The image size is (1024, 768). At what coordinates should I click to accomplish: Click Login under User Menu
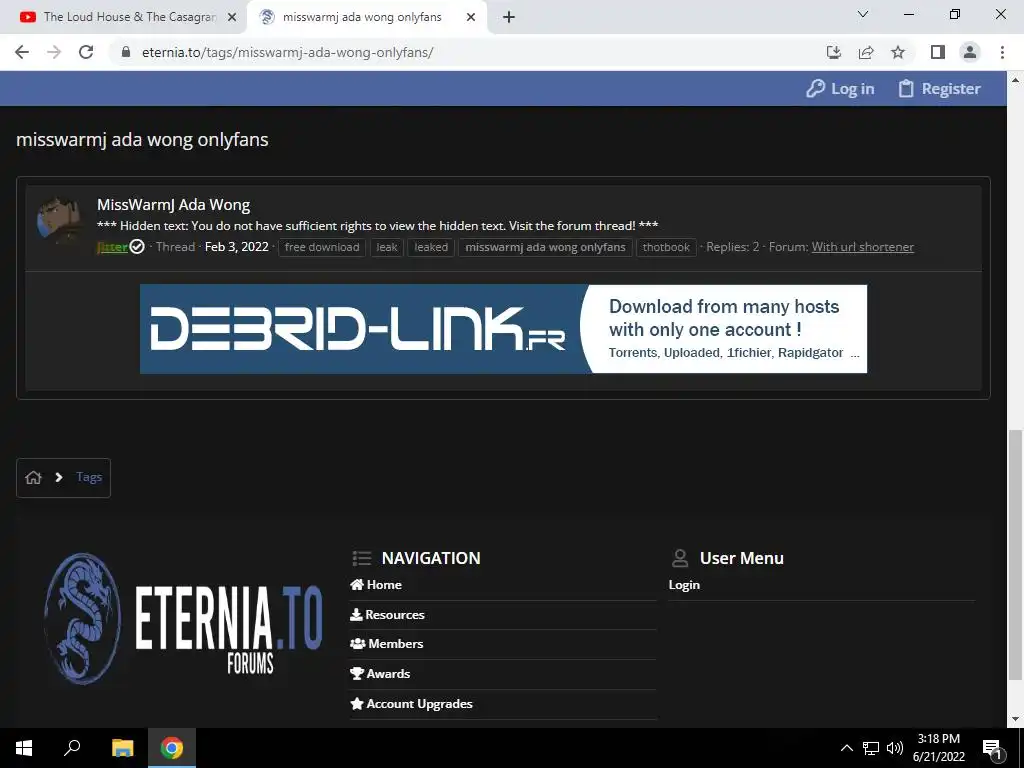pos(684,584)
